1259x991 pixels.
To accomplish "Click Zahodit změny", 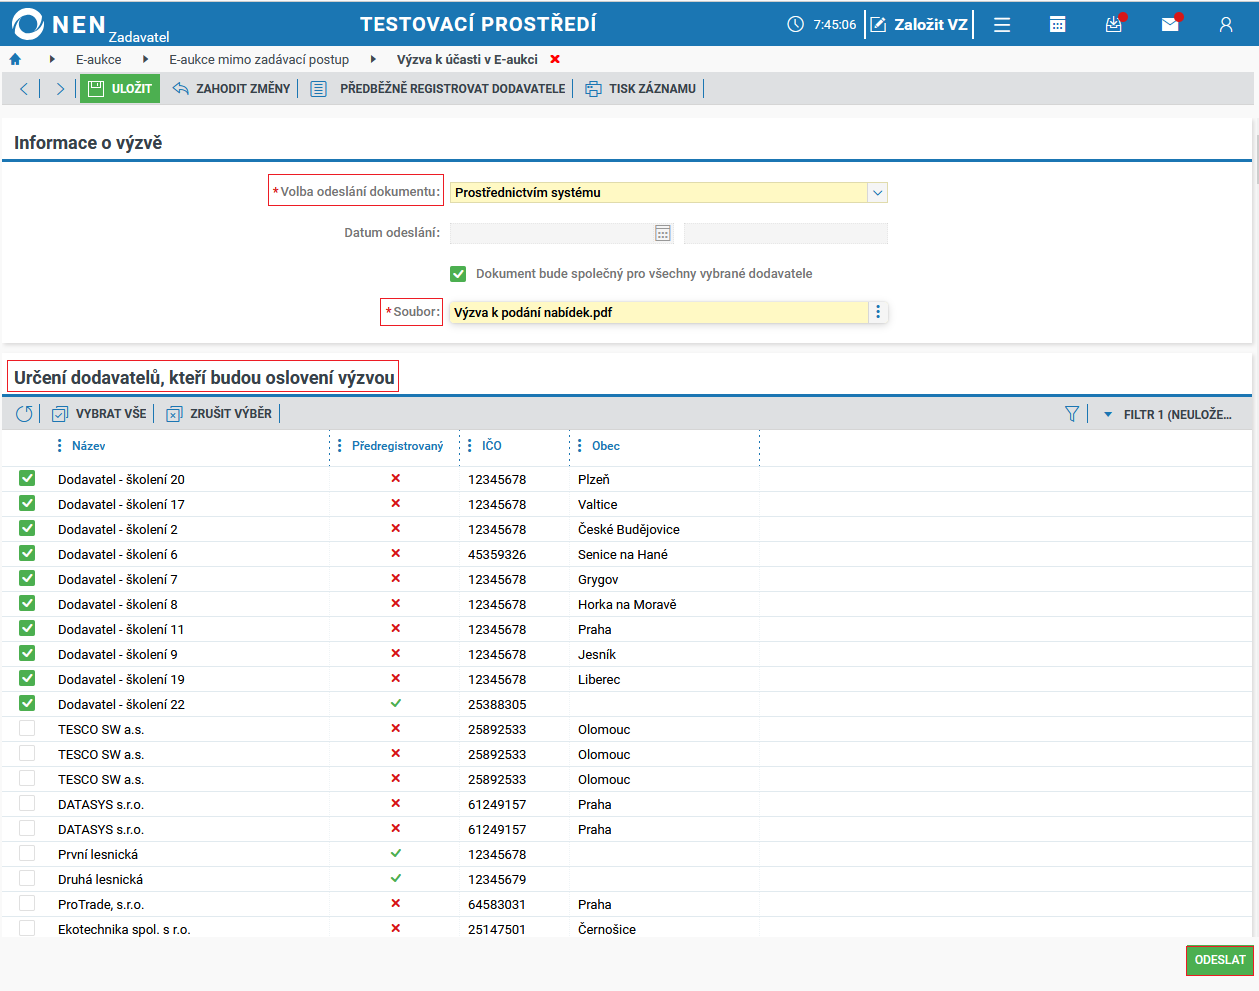I will pyautogui.click(x=232, y=89).
